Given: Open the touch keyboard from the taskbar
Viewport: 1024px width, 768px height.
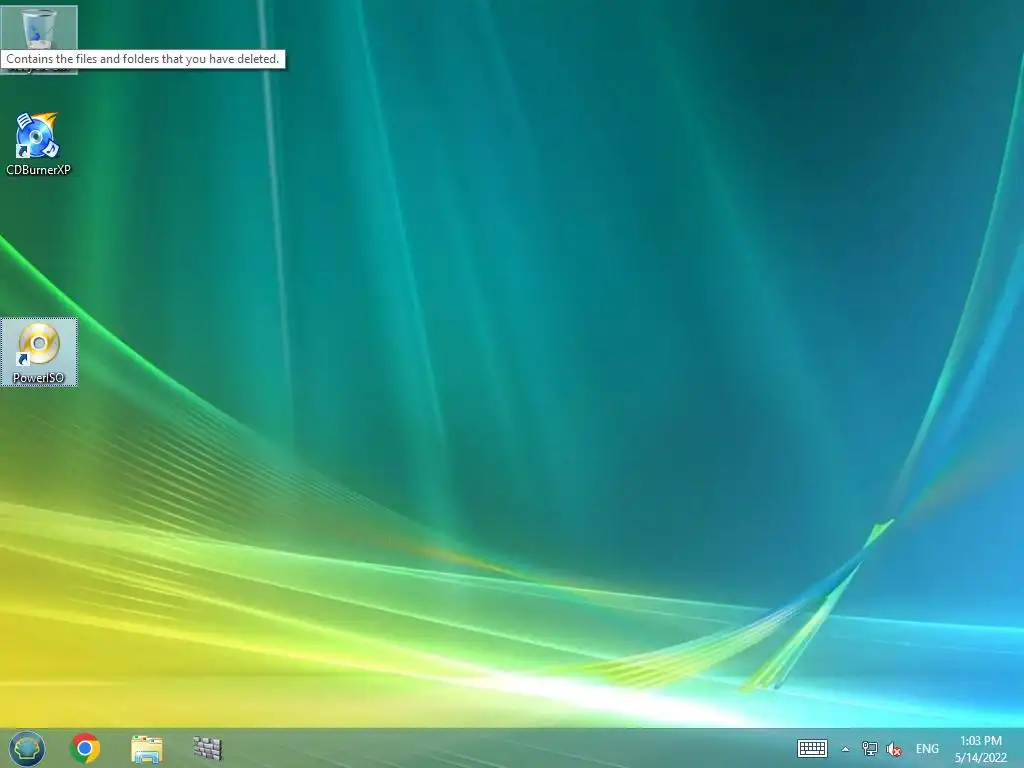Looking at the screenshot, I should point(812,748).
